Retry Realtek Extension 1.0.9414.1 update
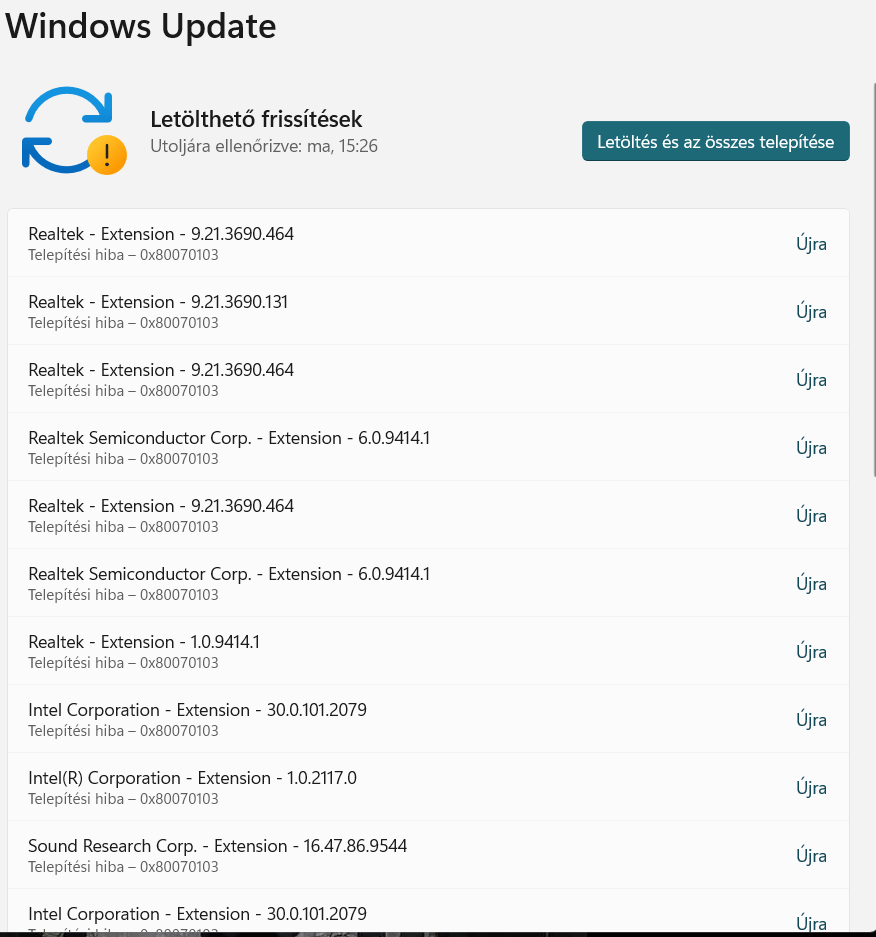Image resolution: width=876 pixels, height=937 pixels. click(x=811, y=652)
